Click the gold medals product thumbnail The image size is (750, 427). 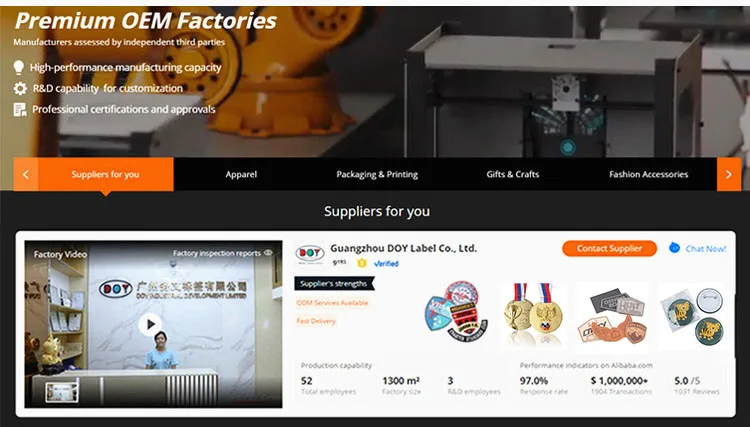click(x=533, y=314)
